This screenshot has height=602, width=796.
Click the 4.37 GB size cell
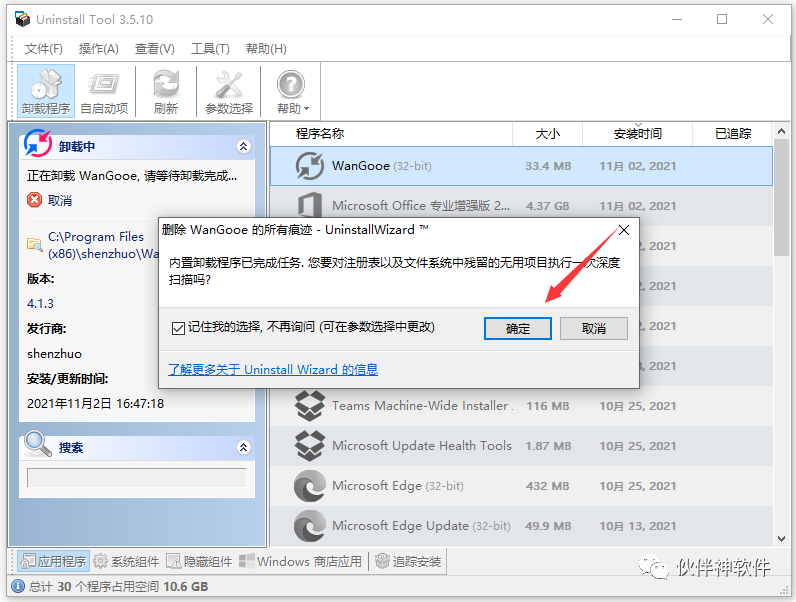(547, 206)
